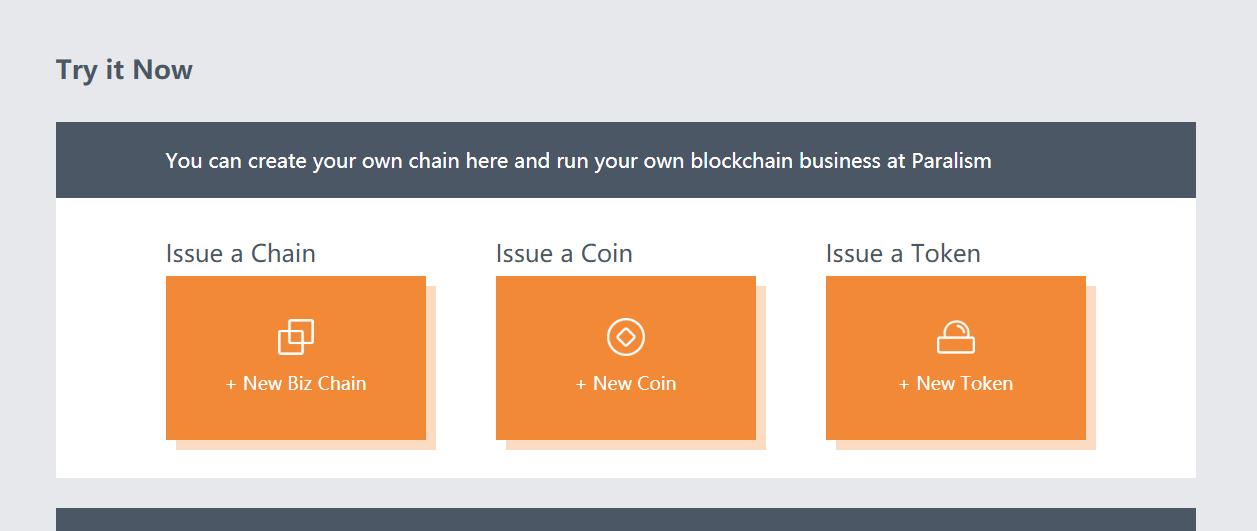Select the '+ New Biz Chain' label

296,383
